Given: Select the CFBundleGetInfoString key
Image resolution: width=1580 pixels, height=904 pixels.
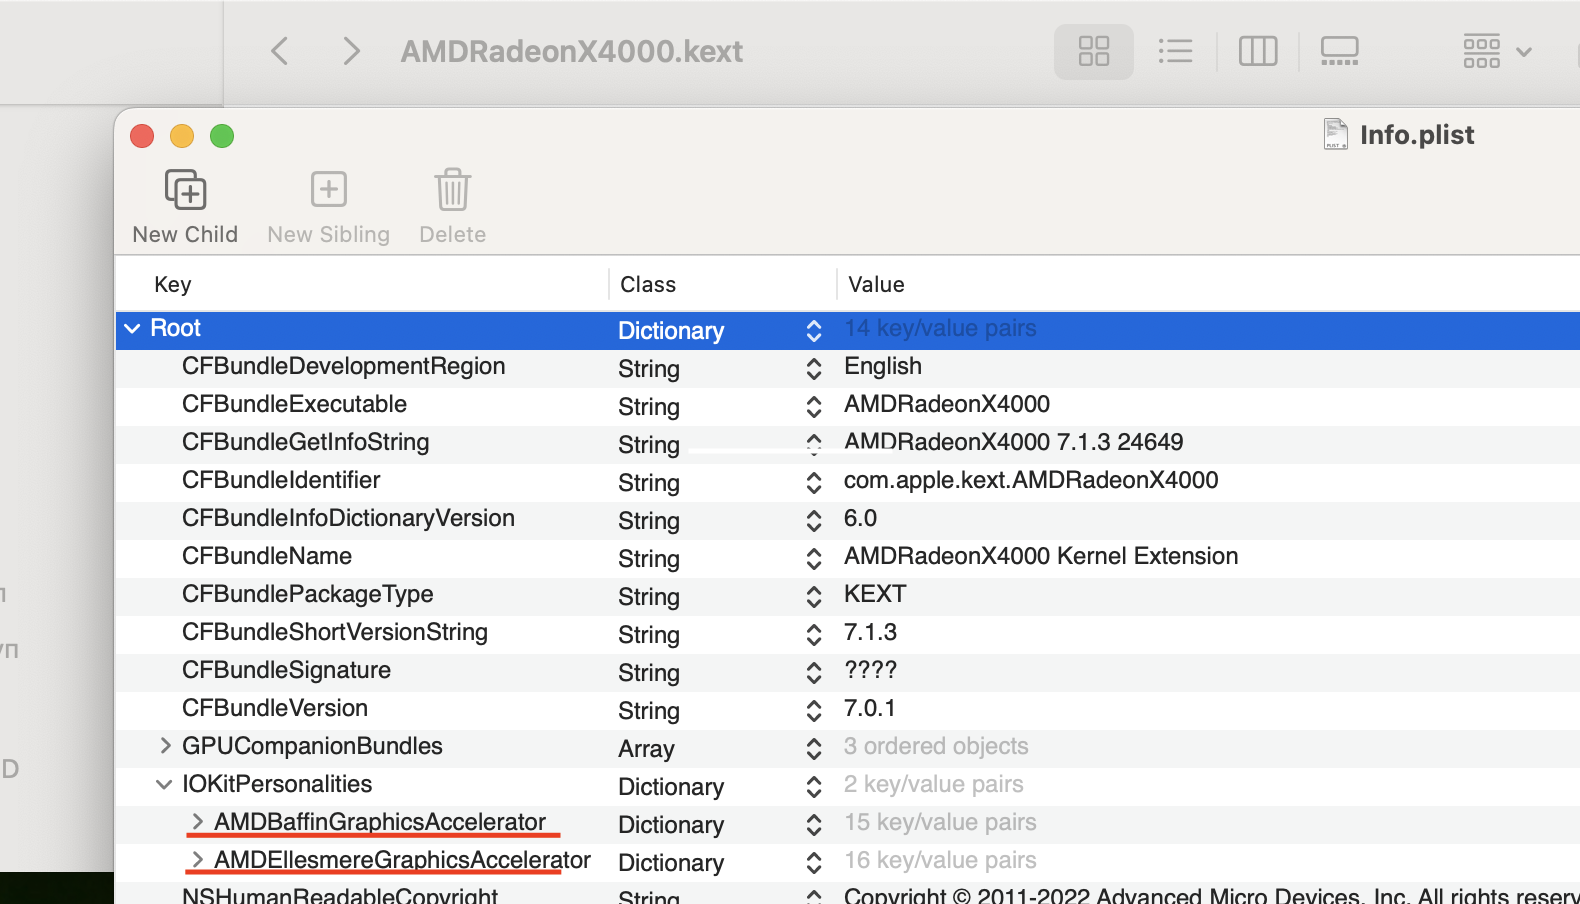Looking at the screenshot, I should tap(305, 442).
